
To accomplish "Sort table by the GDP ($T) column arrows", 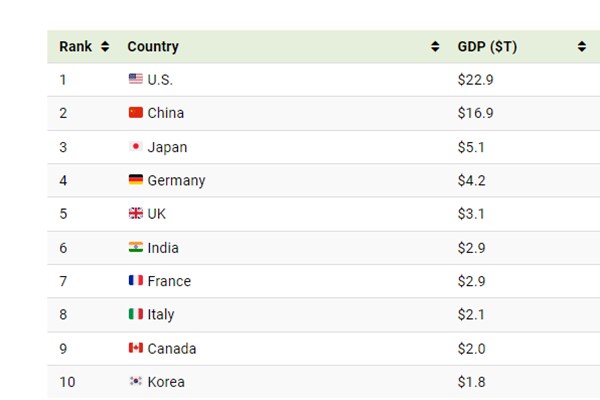I will tap(582, 47).
